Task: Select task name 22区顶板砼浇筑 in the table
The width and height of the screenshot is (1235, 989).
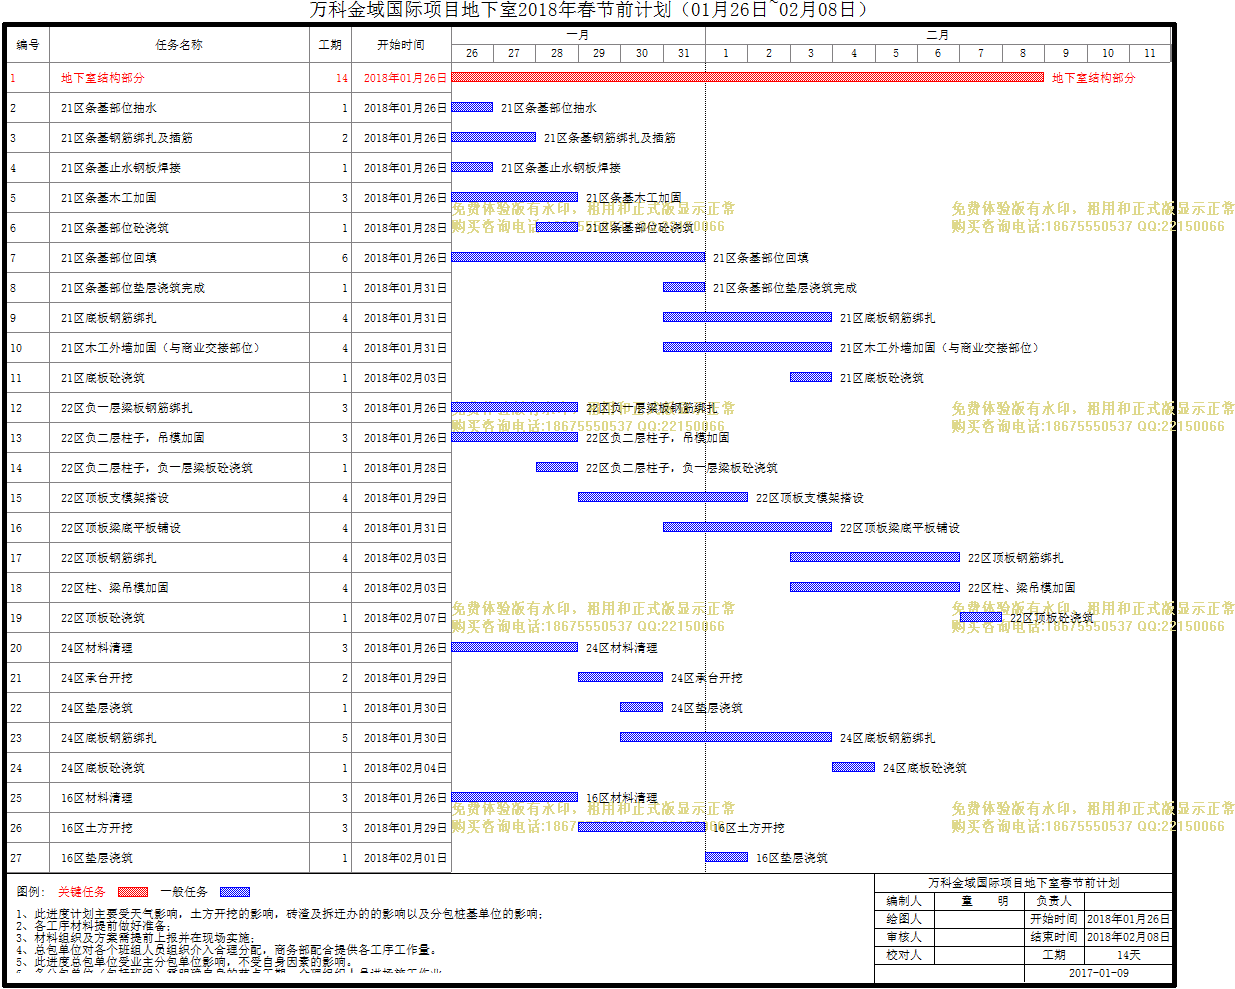Action: click(103, 618)
